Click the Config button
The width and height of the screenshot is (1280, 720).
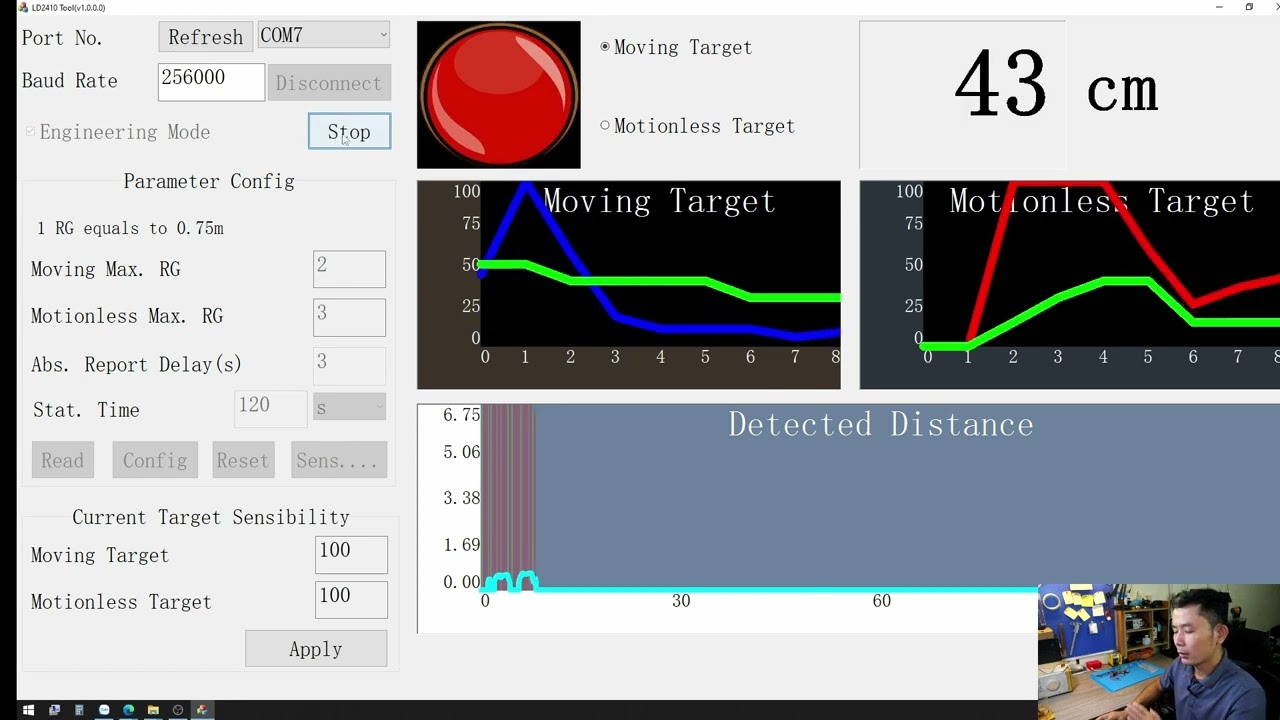[155, 460]
